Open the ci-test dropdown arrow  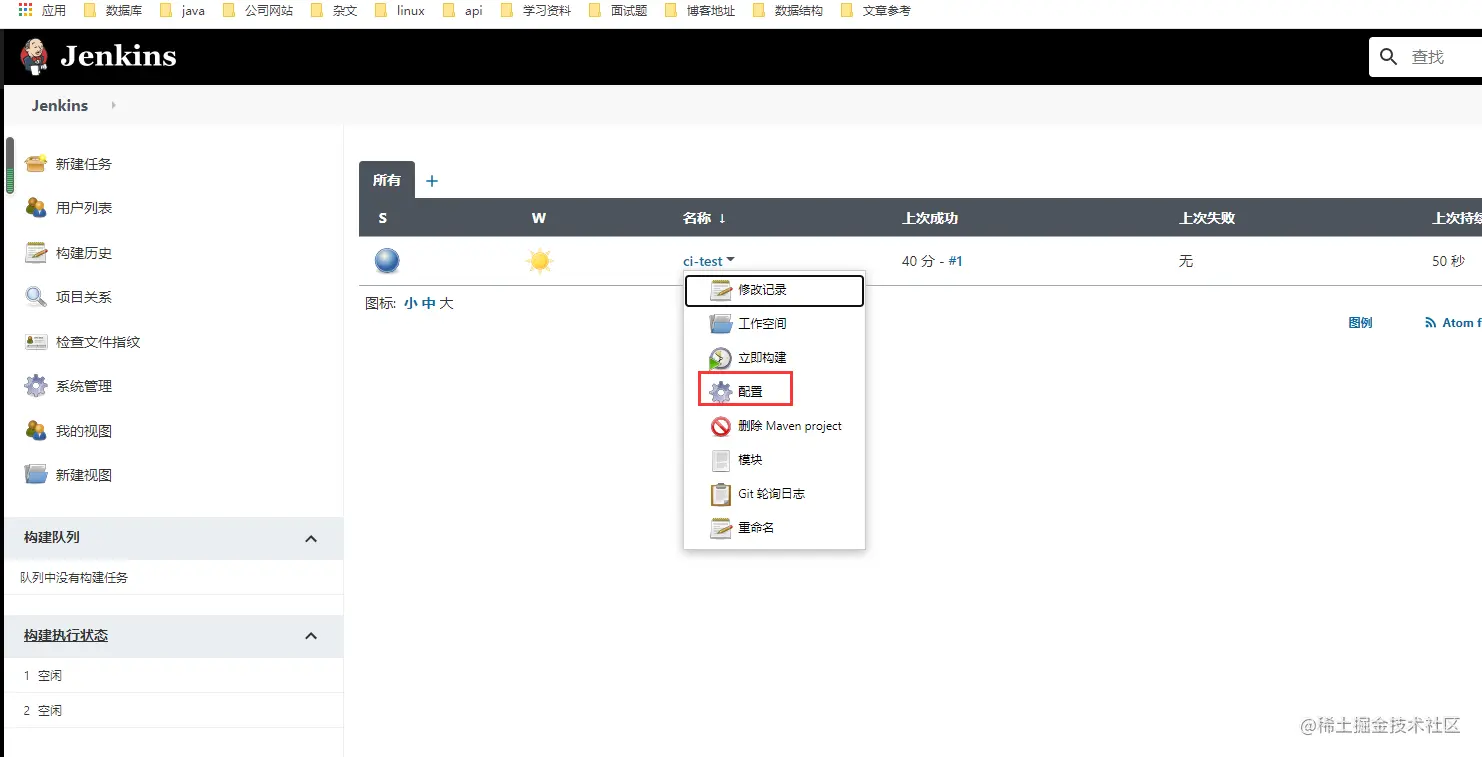731,260
